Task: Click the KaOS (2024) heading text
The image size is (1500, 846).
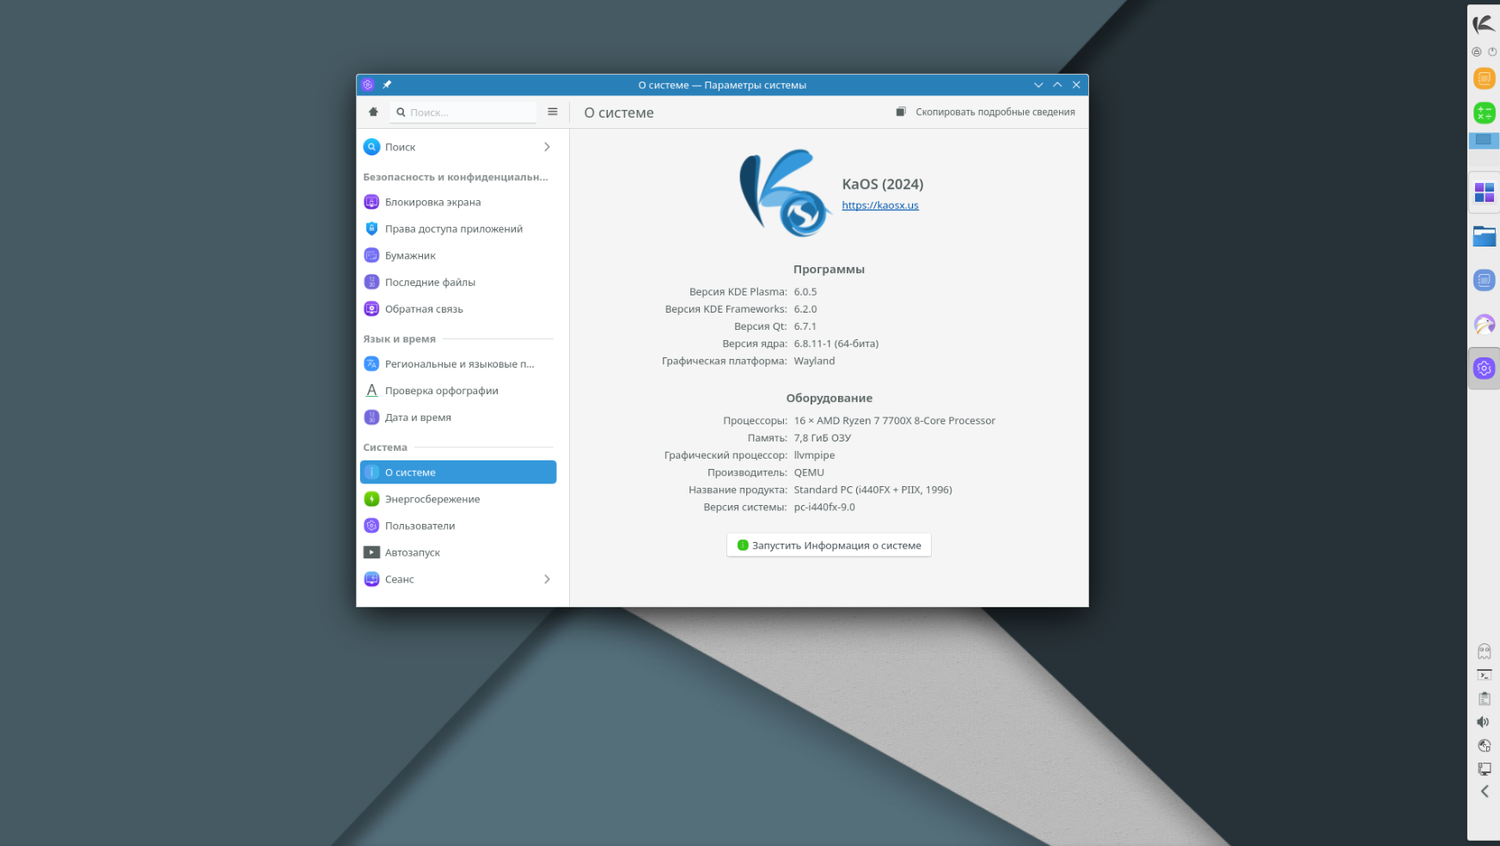Action: click(883, 184)
